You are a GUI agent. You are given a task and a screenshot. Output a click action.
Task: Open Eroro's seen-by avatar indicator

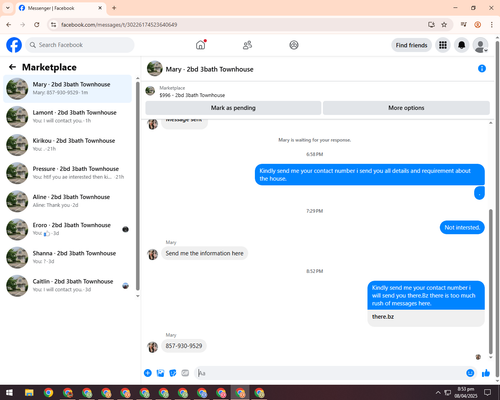pyautogui.click(x=125, y=229)
